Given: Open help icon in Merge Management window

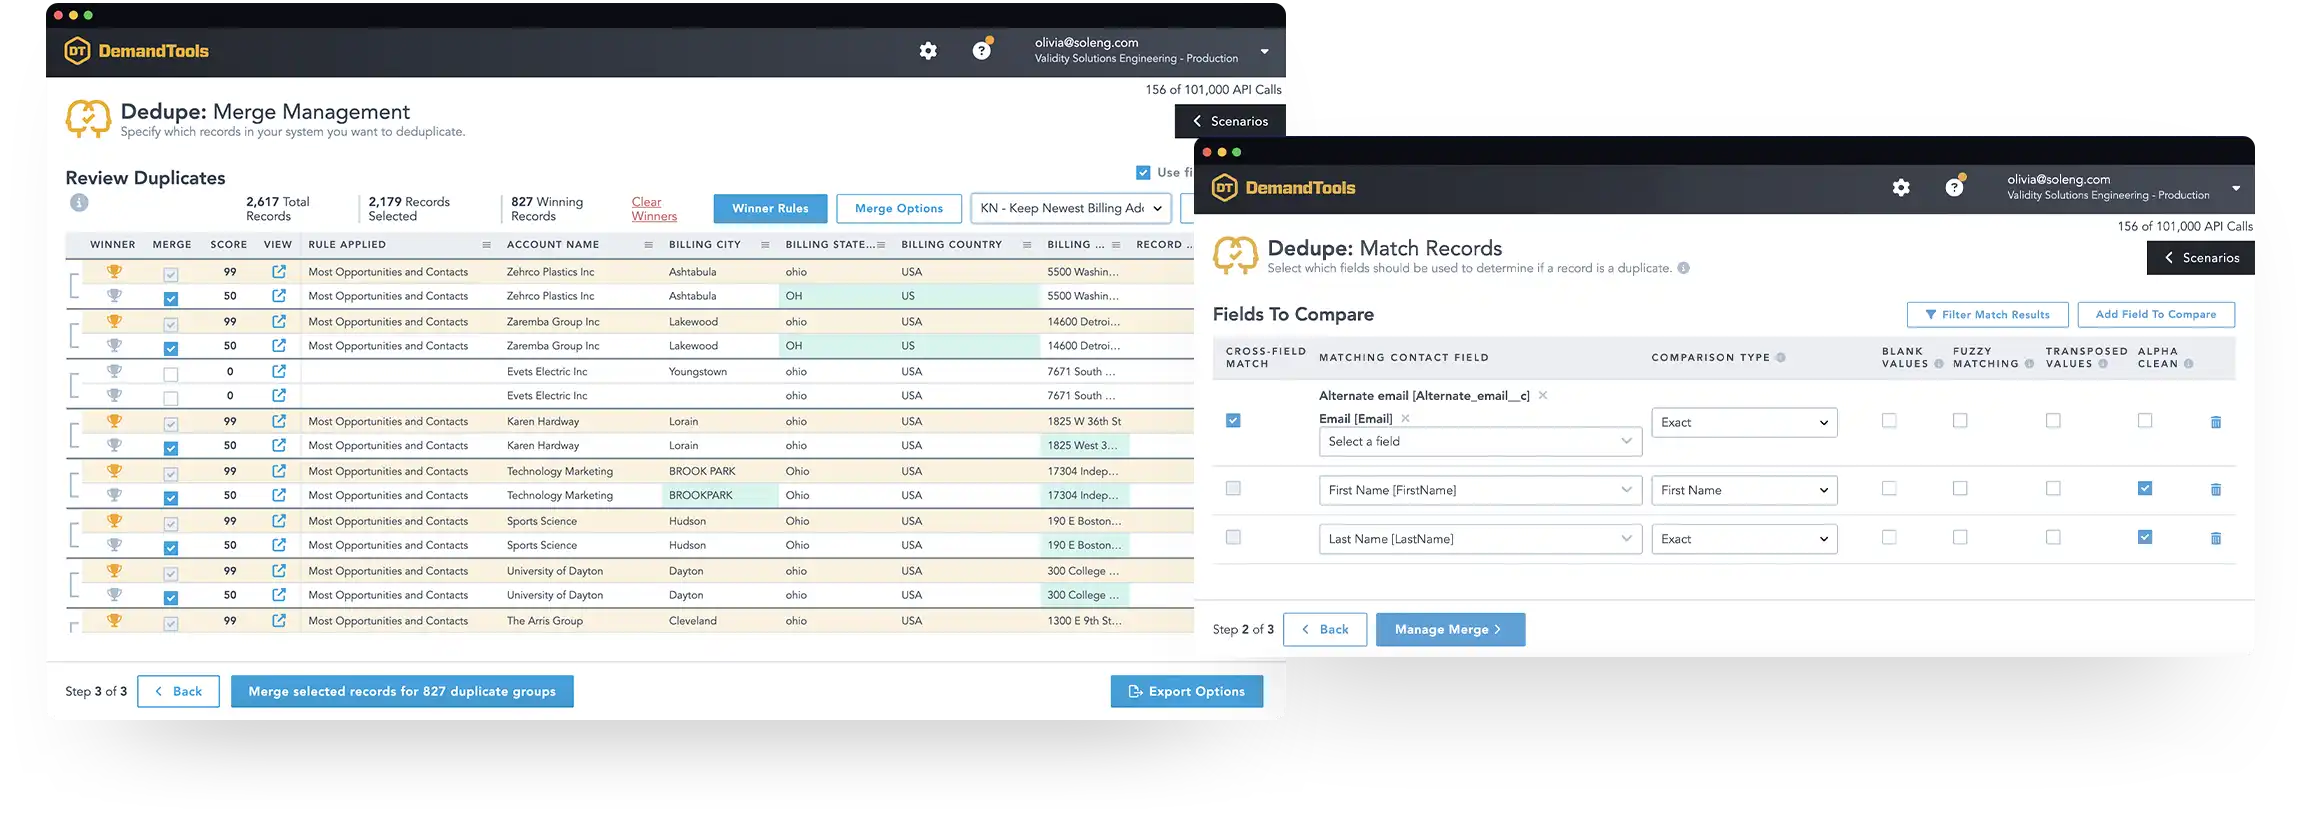Looking at the screenshot, I should coord(982,50).
